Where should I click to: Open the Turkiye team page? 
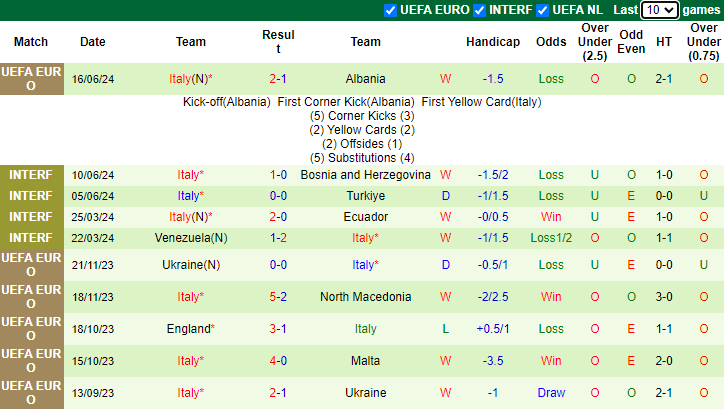pyautogui.click(x=365, y=196)
